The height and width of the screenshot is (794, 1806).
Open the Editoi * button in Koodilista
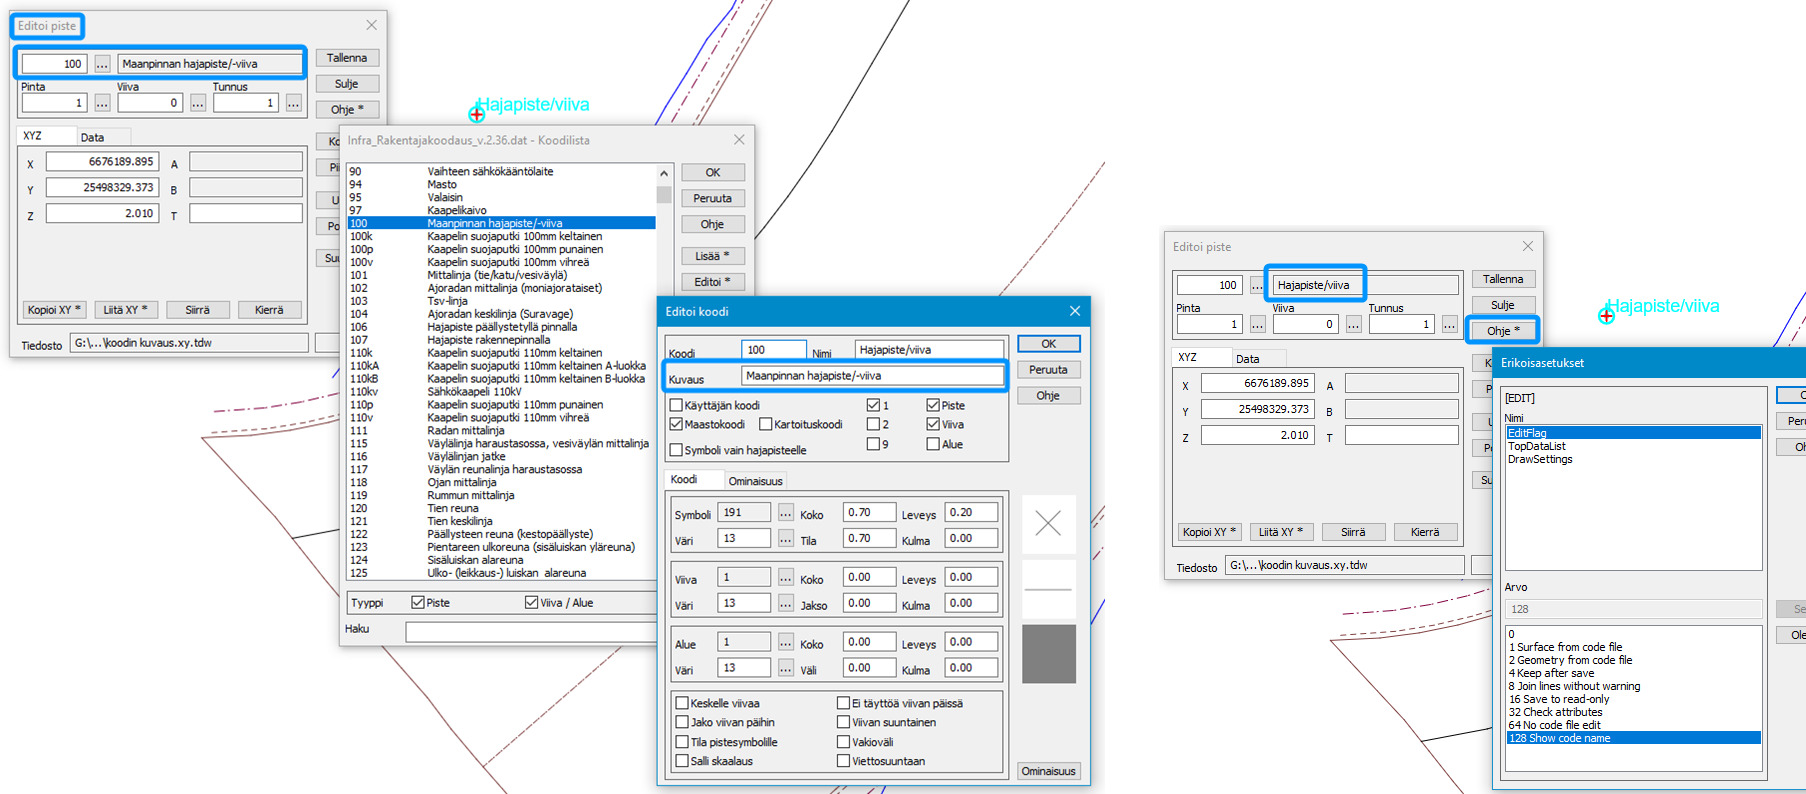(712, 282)
